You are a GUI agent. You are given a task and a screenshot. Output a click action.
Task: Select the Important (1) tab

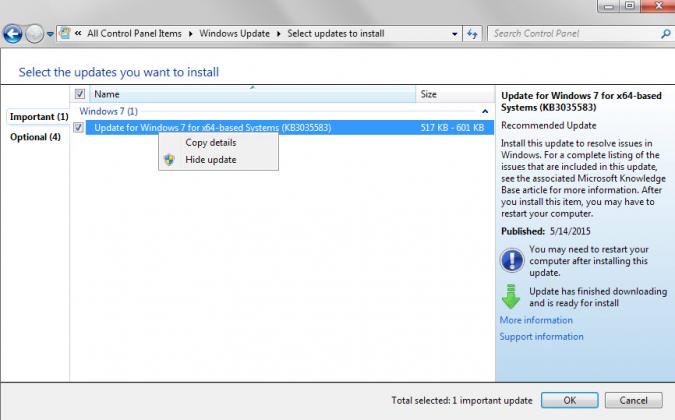[38, 117]
